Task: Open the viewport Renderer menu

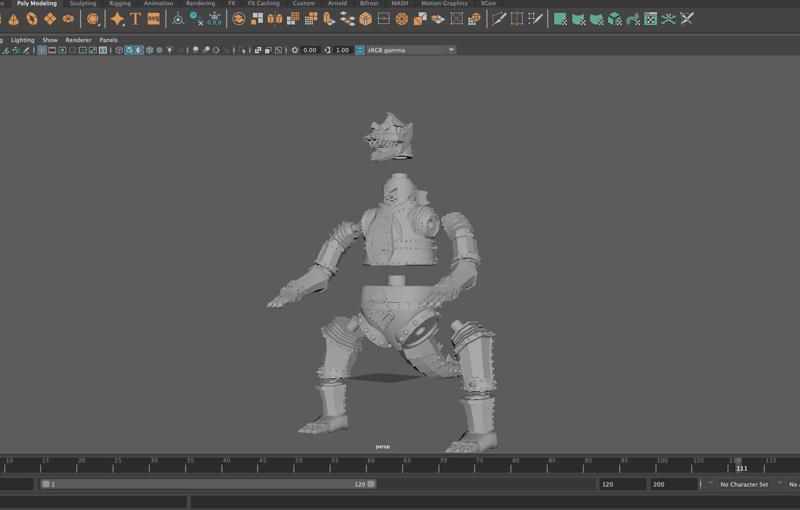Action: pyautogui.click(x=78, y=40)
